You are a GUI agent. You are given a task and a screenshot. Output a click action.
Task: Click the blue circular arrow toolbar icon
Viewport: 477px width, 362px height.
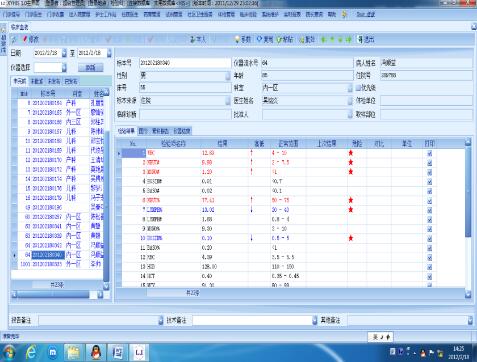pyautogui.click(x=259, y=39)
